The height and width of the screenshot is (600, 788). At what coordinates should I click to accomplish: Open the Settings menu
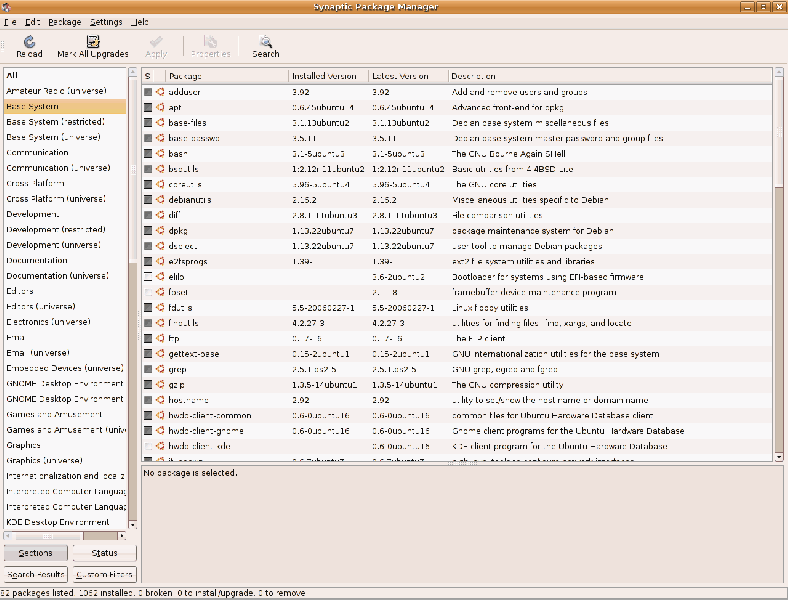pyautogui.click(x=106, y=22)
